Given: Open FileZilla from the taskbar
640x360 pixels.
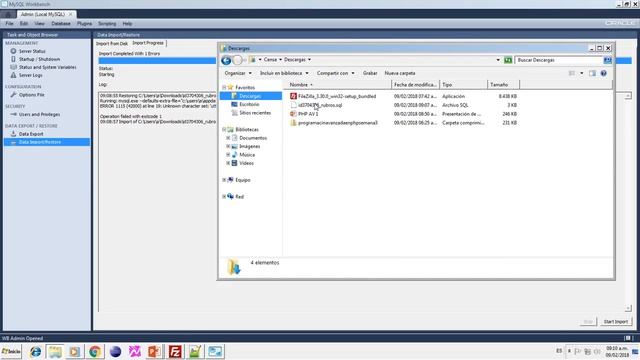Looking at the screenshot, I should coord(175,351).
